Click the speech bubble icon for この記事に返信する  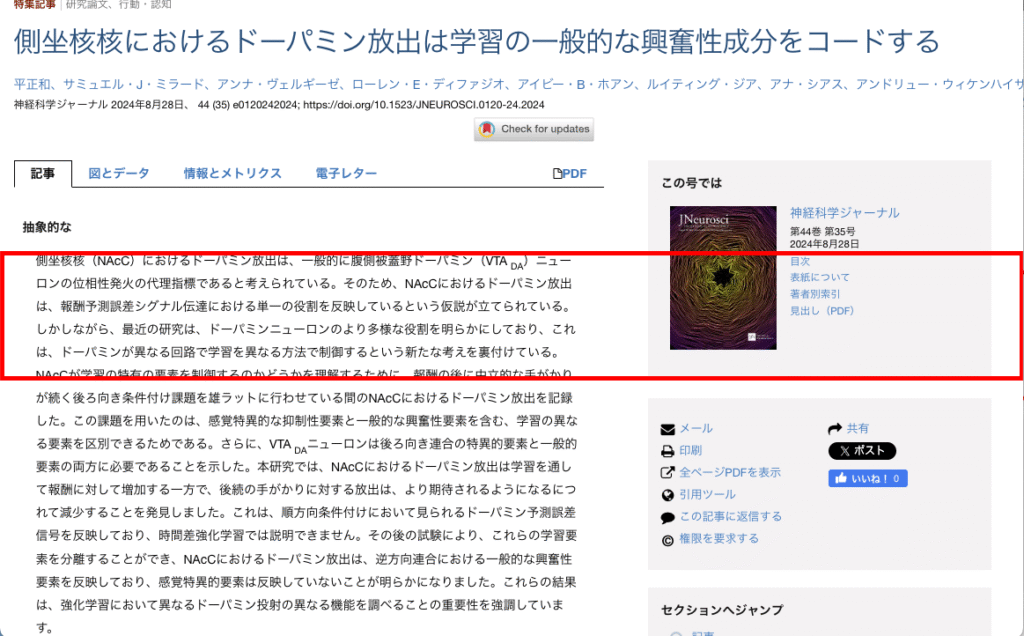668,517
